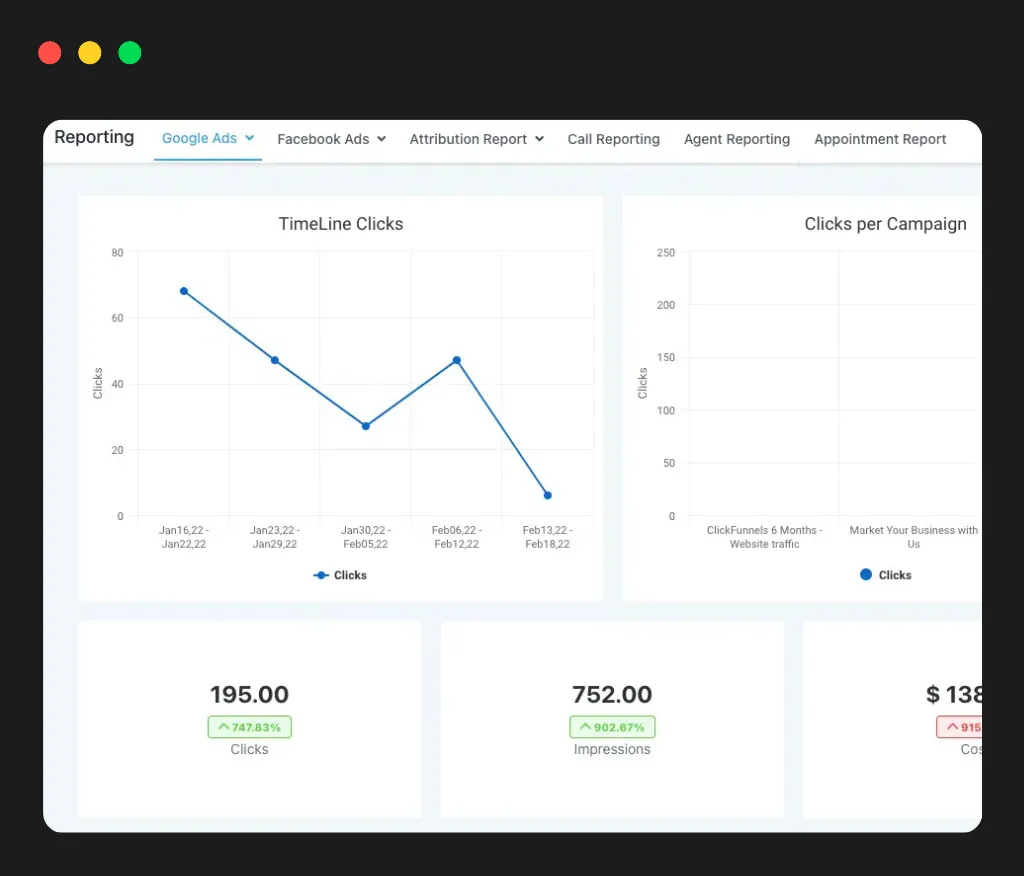1024x876 pixels.
Task: Select the Feb13,22 - Feb18,22 data point
Action: click(x=547, y=495)
